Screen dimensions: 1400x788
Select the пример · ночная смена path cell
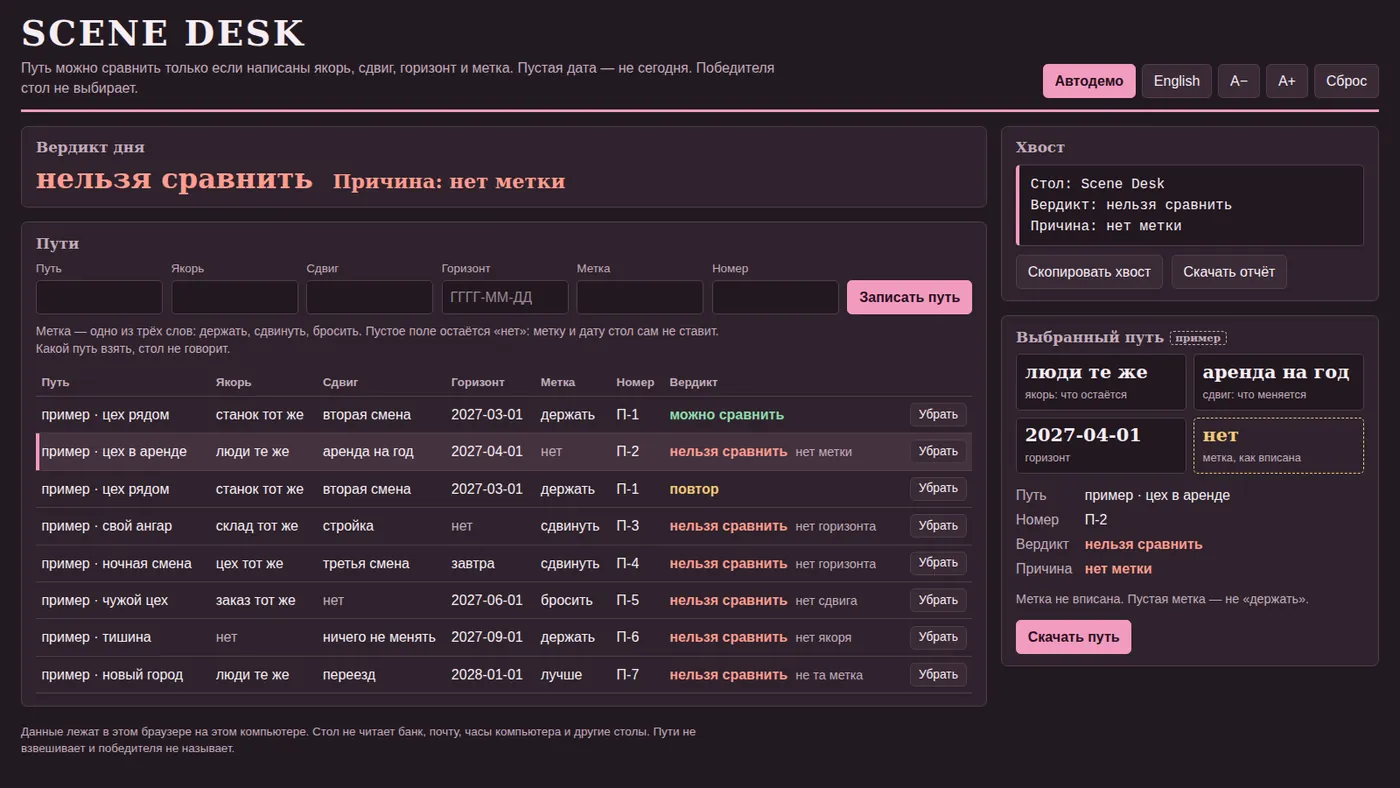(x=116, y=563)
